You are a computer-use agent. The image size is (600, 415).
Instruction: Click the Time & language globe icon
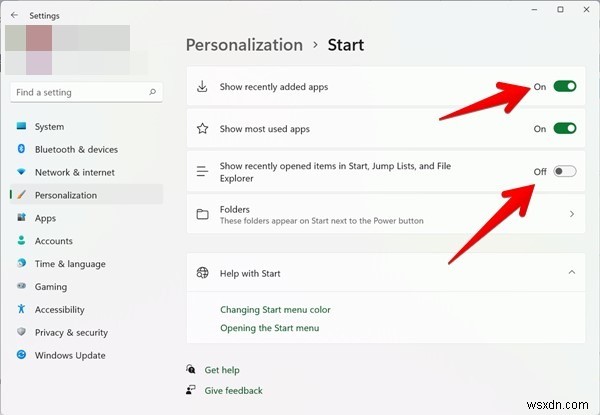click(21, 263)
